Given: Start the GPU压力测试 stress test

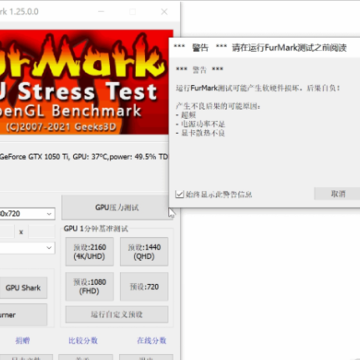Looking at the screenshot, I should coord(117,207).
